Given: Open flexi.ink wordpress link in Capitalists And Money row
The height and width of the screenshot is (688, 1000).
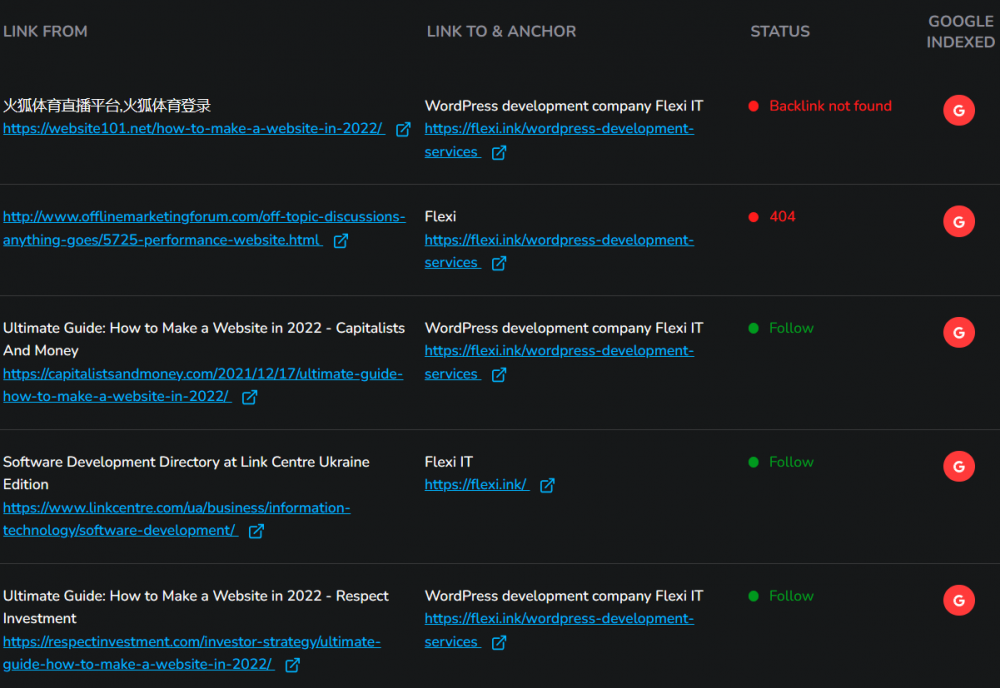Looking at the screenshot, I should [x=559, y=362].
